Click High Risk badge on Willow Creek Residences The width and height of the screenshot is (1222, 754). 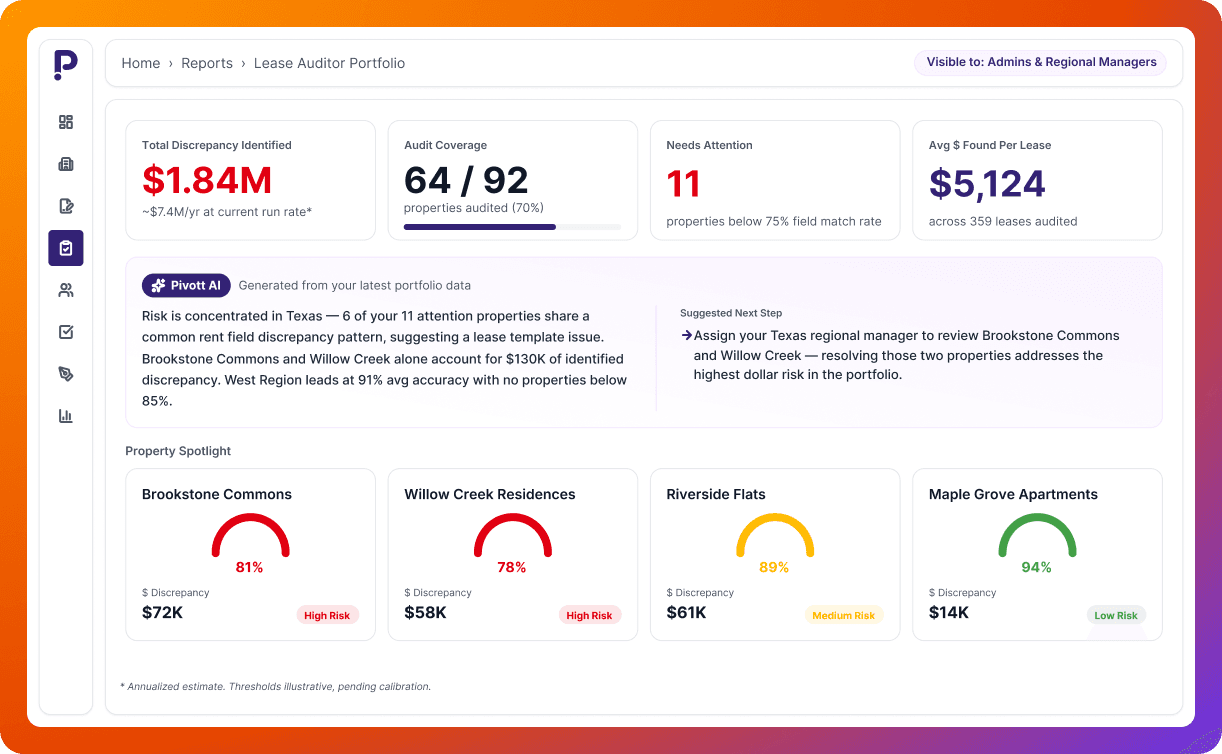(x=589, y=615)
